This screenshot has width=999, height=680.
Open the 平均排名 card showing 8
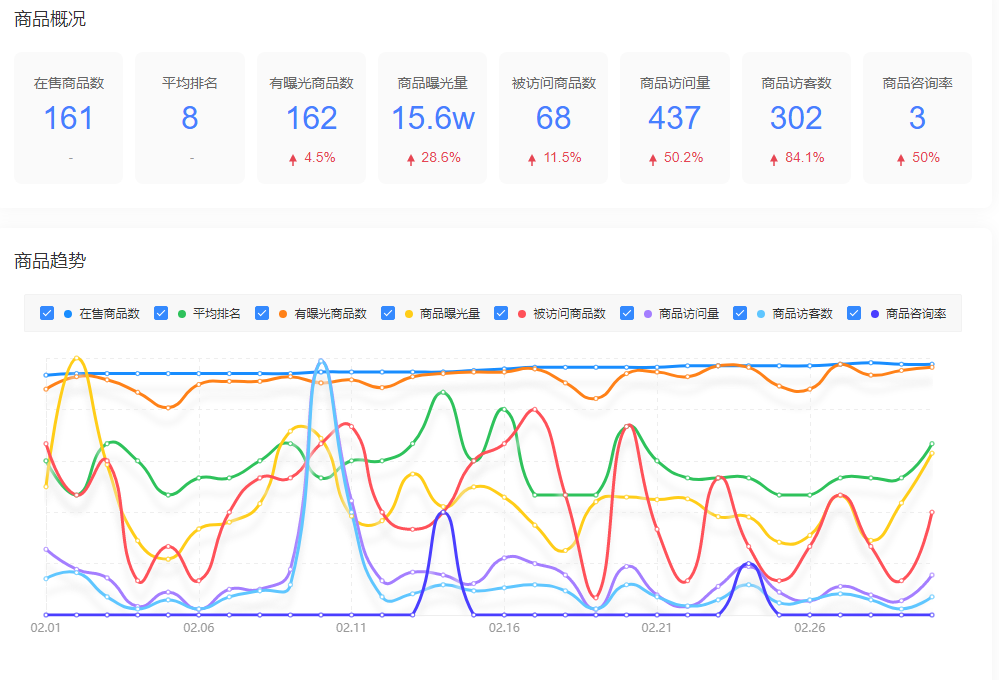point(190,118)
